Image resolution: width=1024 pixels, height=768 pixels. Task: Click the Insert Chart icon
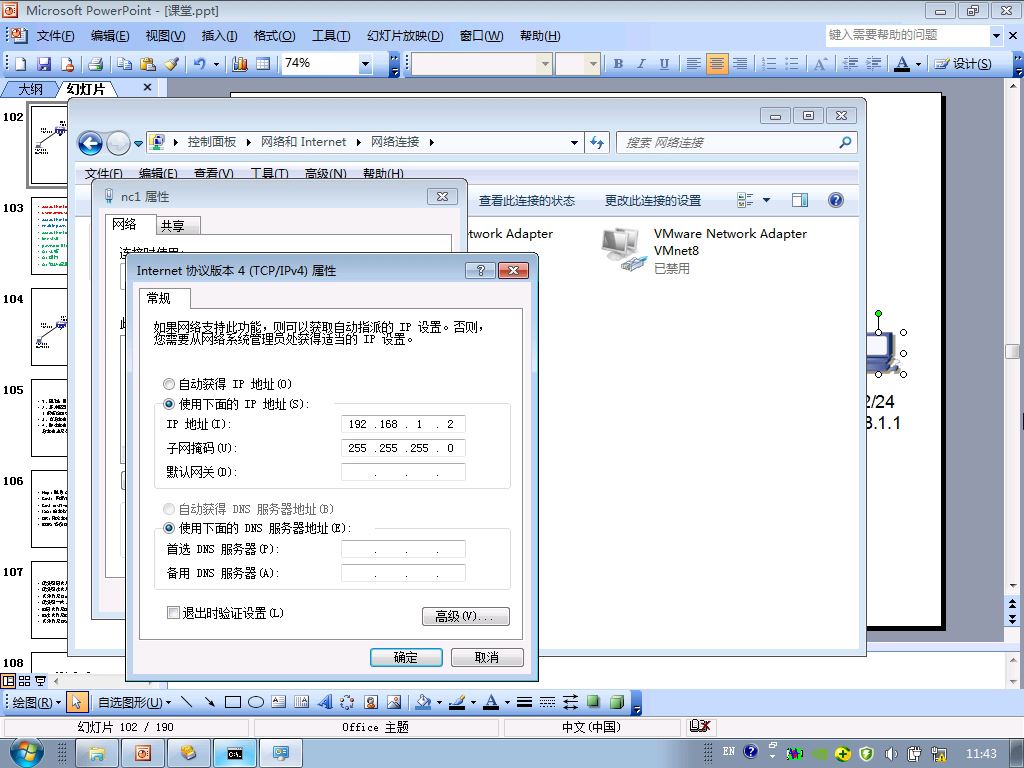[240, 63]
